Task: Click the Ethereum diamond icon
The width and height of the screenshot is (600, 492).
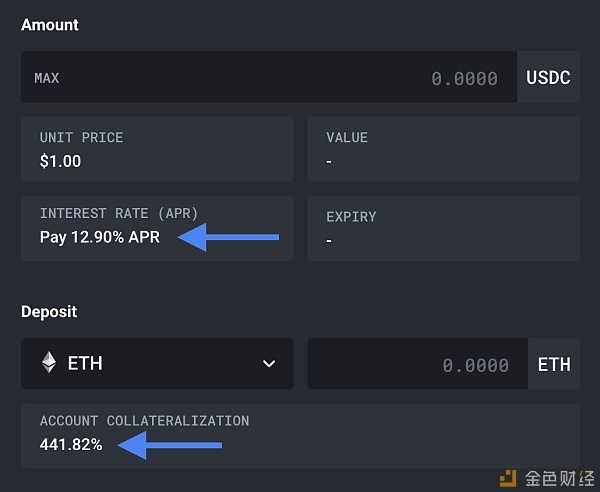Action: 49,362
